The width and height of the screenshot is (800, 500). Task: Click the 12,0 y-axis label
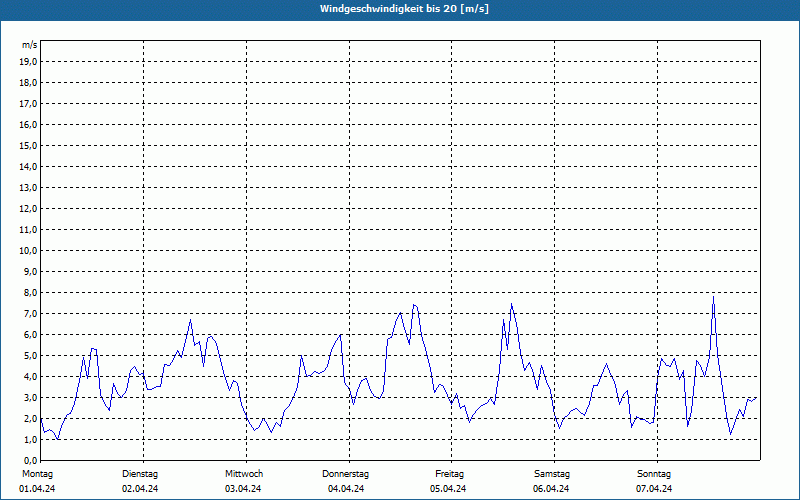coord(28,208)
